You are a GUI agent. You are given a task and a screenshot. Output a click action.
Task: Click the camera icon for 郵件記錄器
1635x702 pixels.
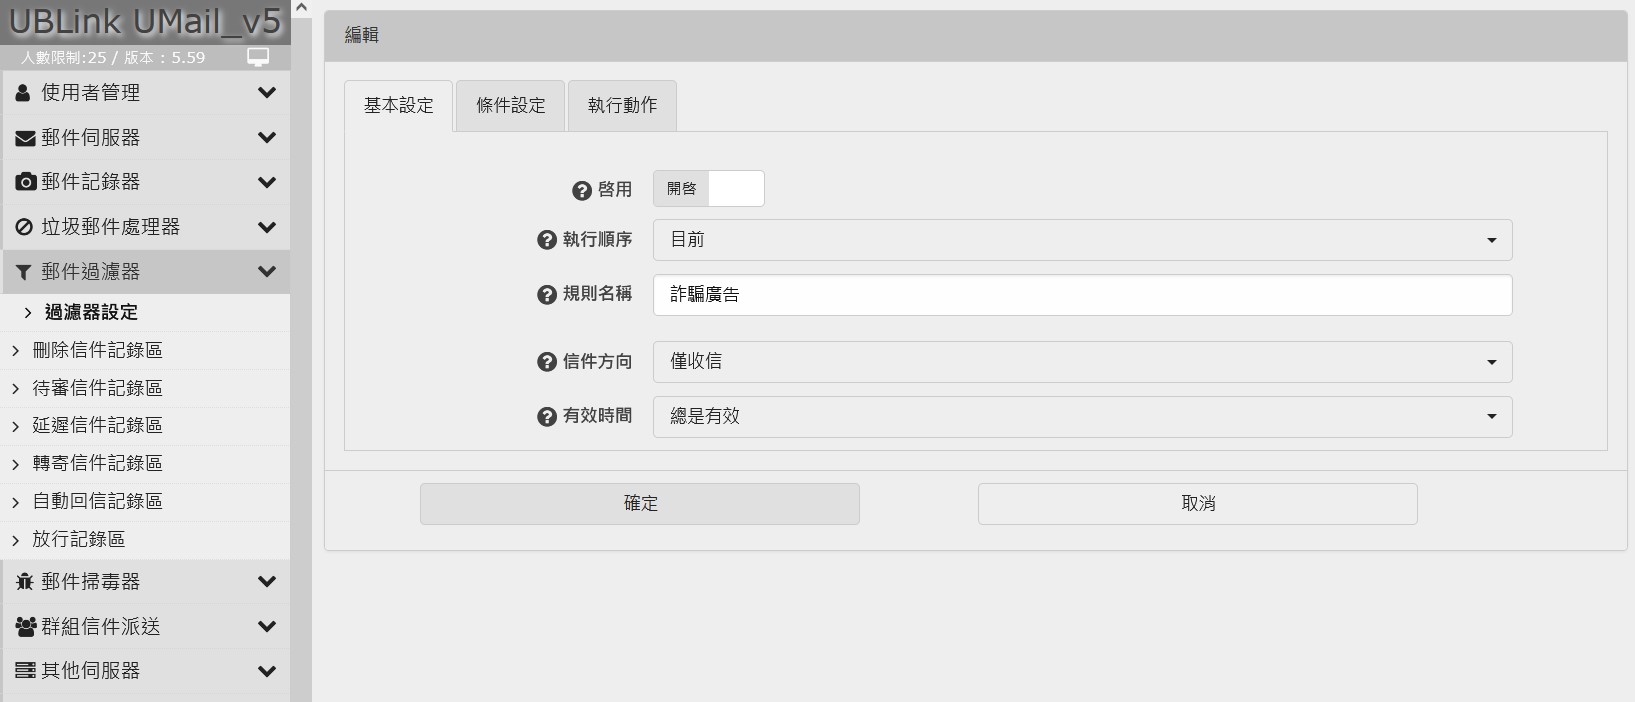[25, 182]
